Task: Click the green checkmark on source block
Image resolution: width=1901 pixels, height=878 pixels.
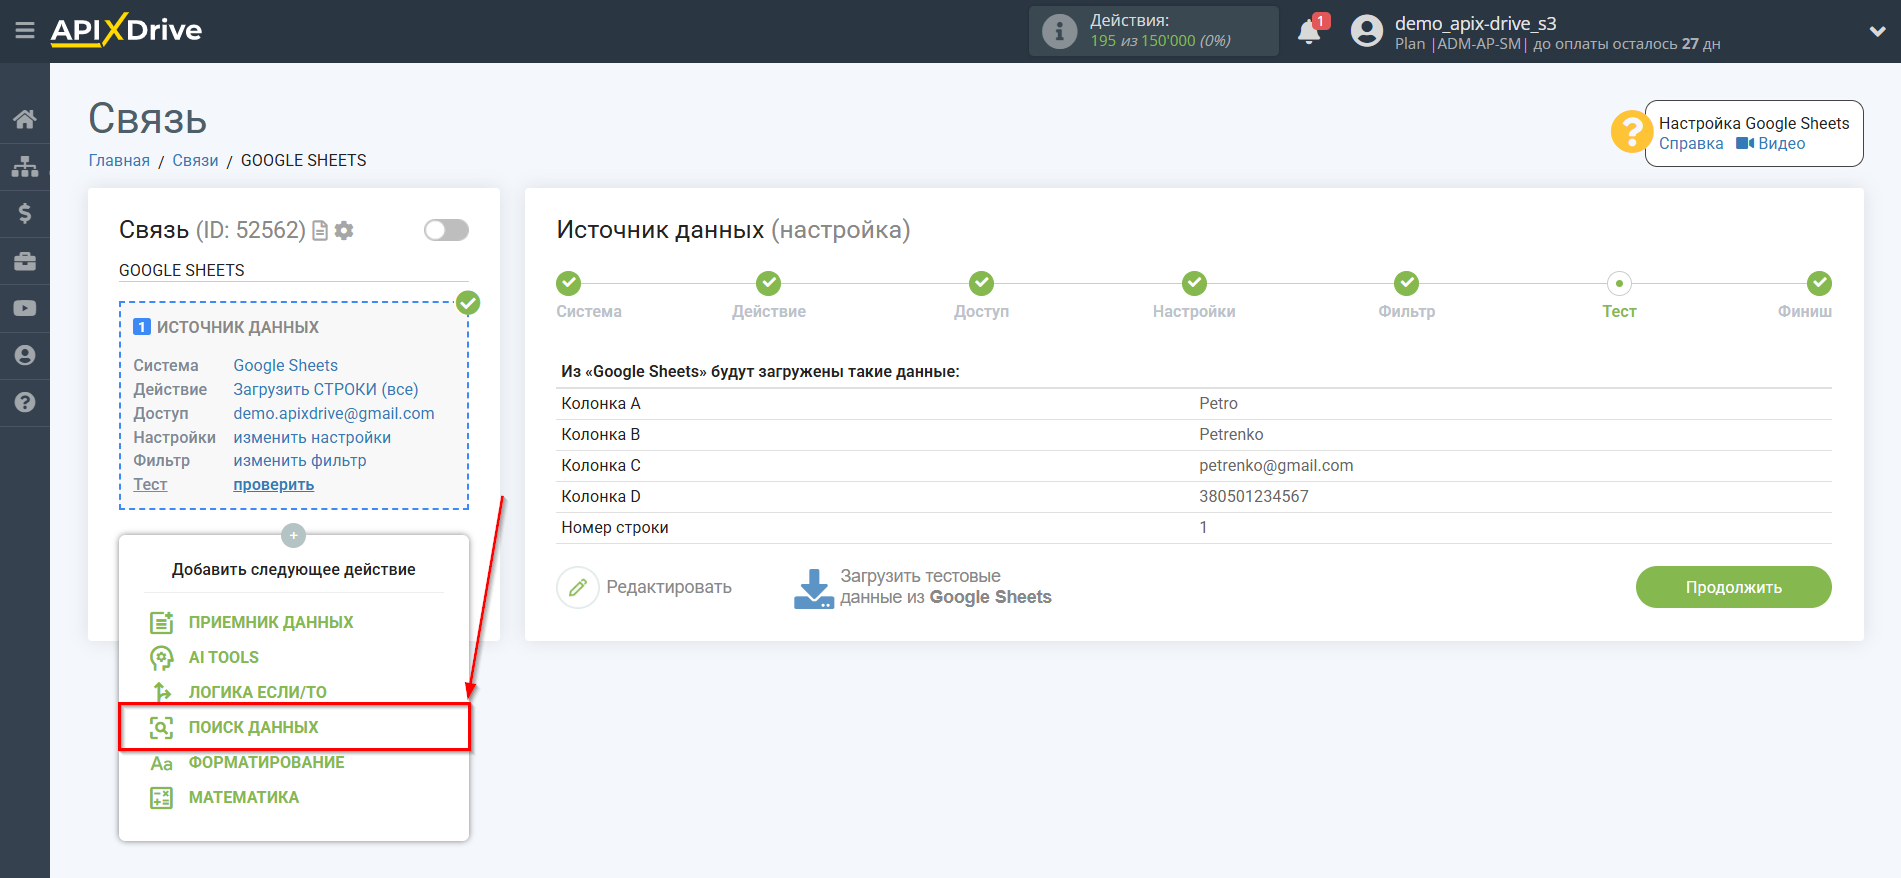Action: 468,302
